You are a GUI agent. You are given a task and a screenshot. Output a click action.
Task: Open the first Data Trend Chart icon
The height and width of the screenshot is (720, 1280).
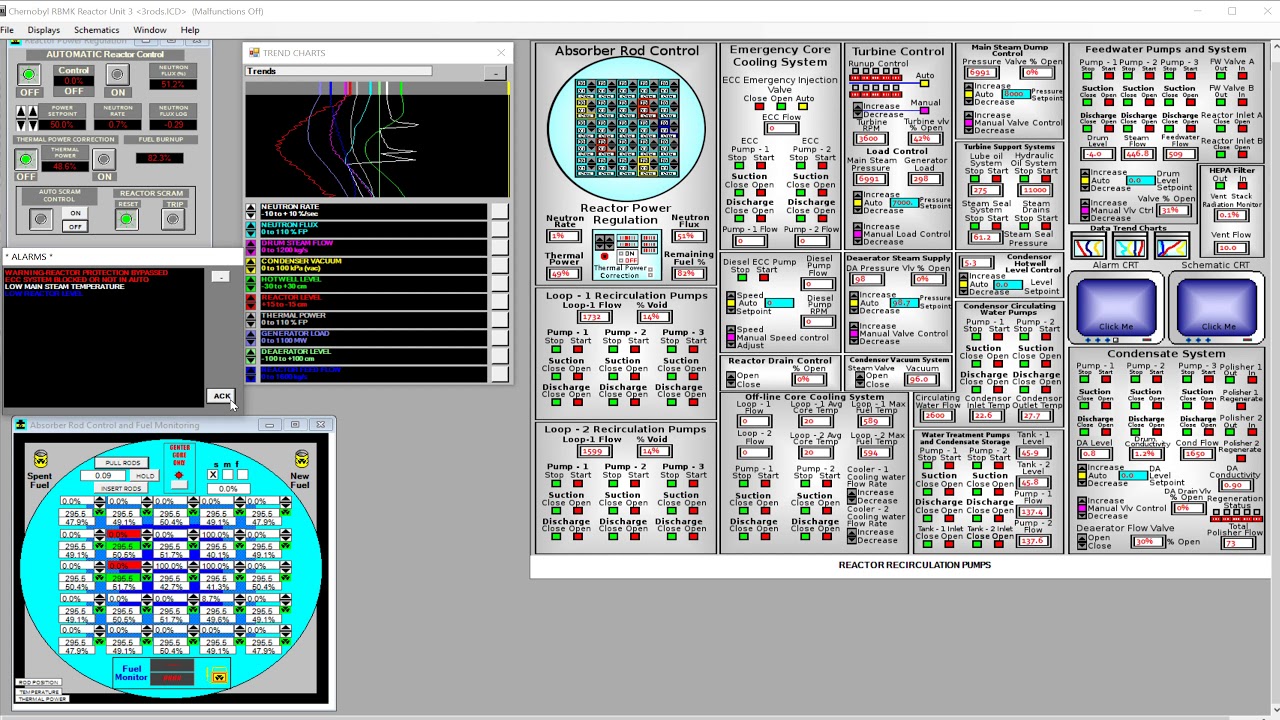coord(1089,247)
